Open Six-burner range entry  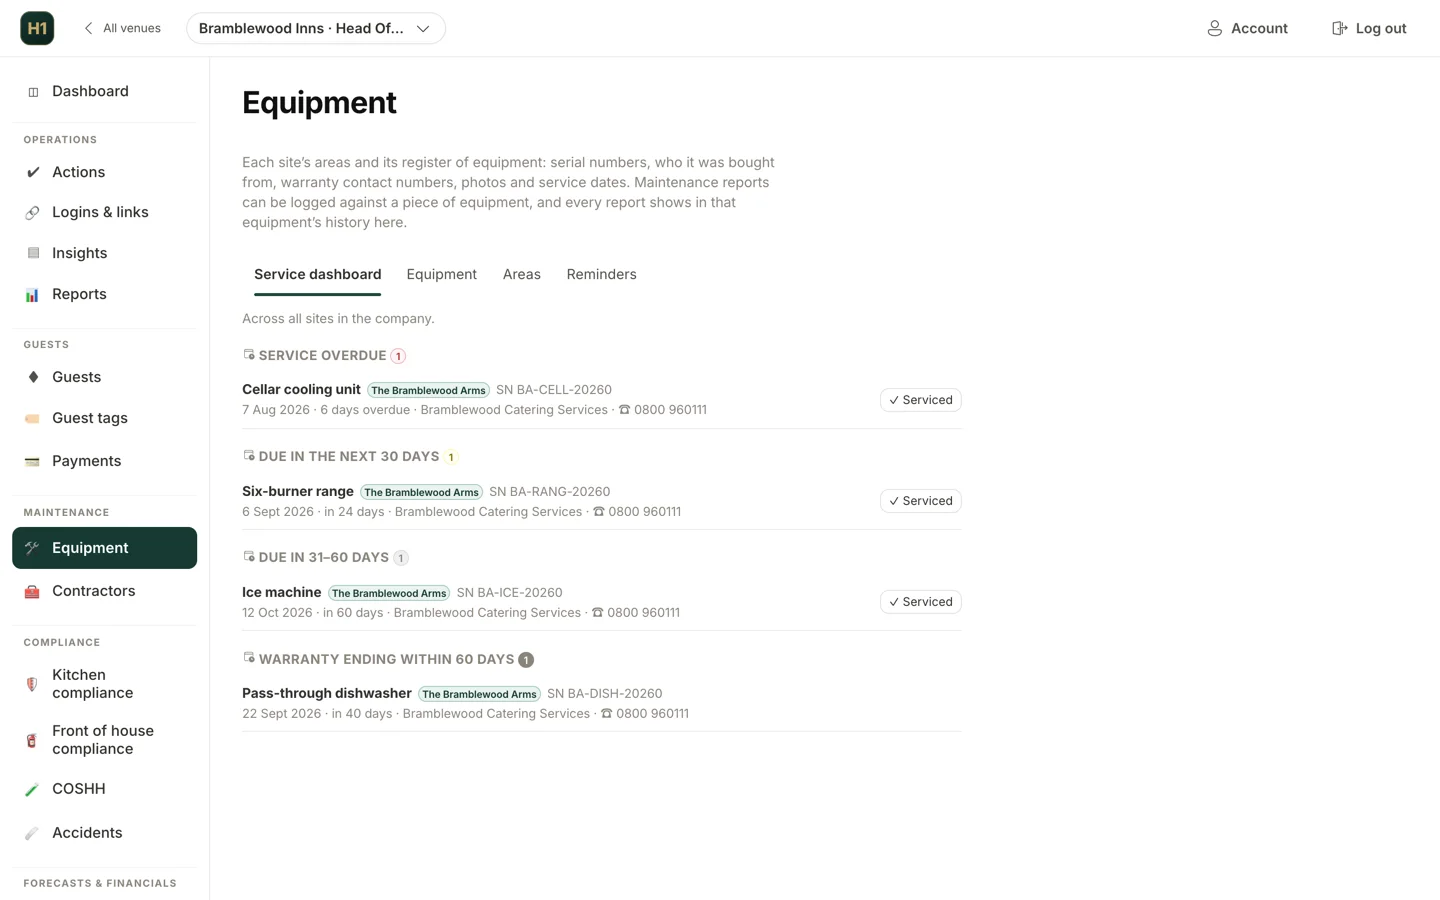[x=298, y=491]
